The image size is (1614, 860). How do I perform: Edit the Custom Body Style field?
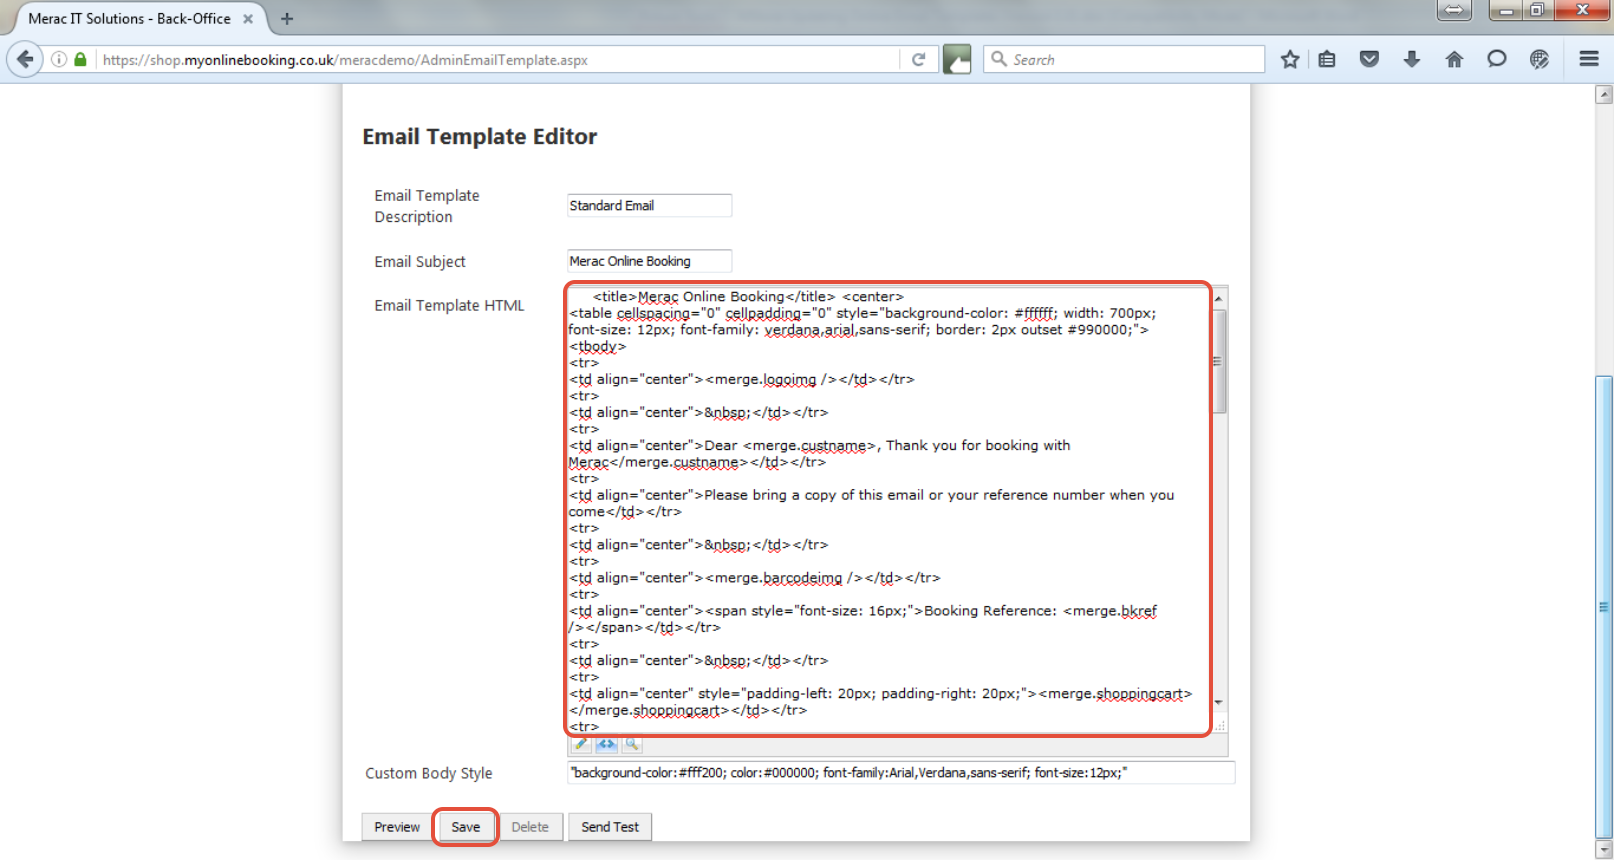pyautogui.click(x=901, y=773)
